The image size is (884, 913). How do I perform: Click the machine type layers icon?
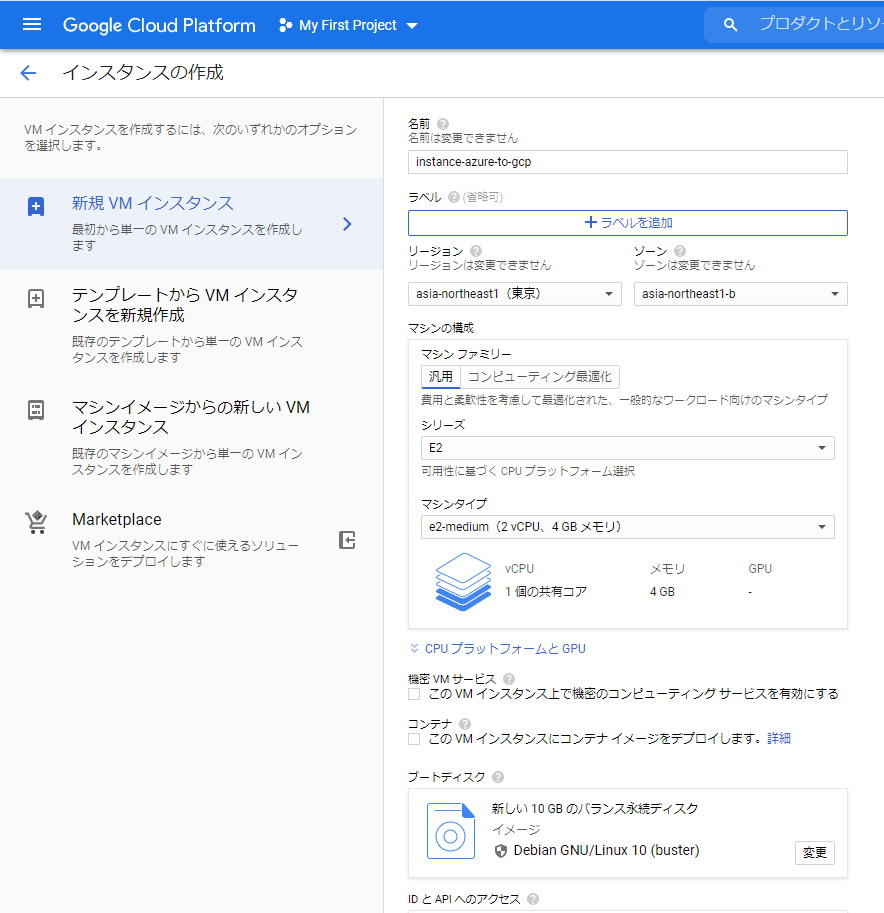(x=463, y=582)
